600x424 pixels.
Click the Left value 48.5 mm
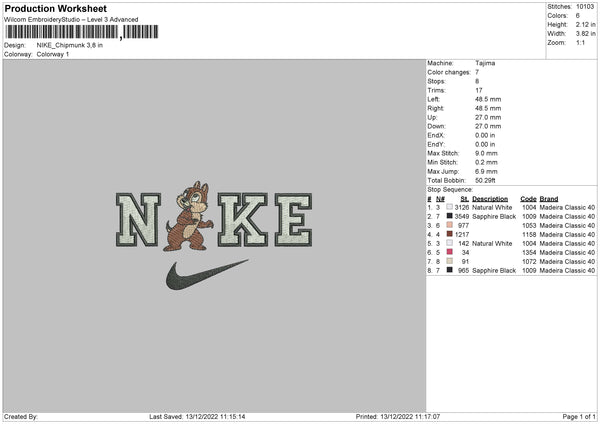click(x=488, y=99)
